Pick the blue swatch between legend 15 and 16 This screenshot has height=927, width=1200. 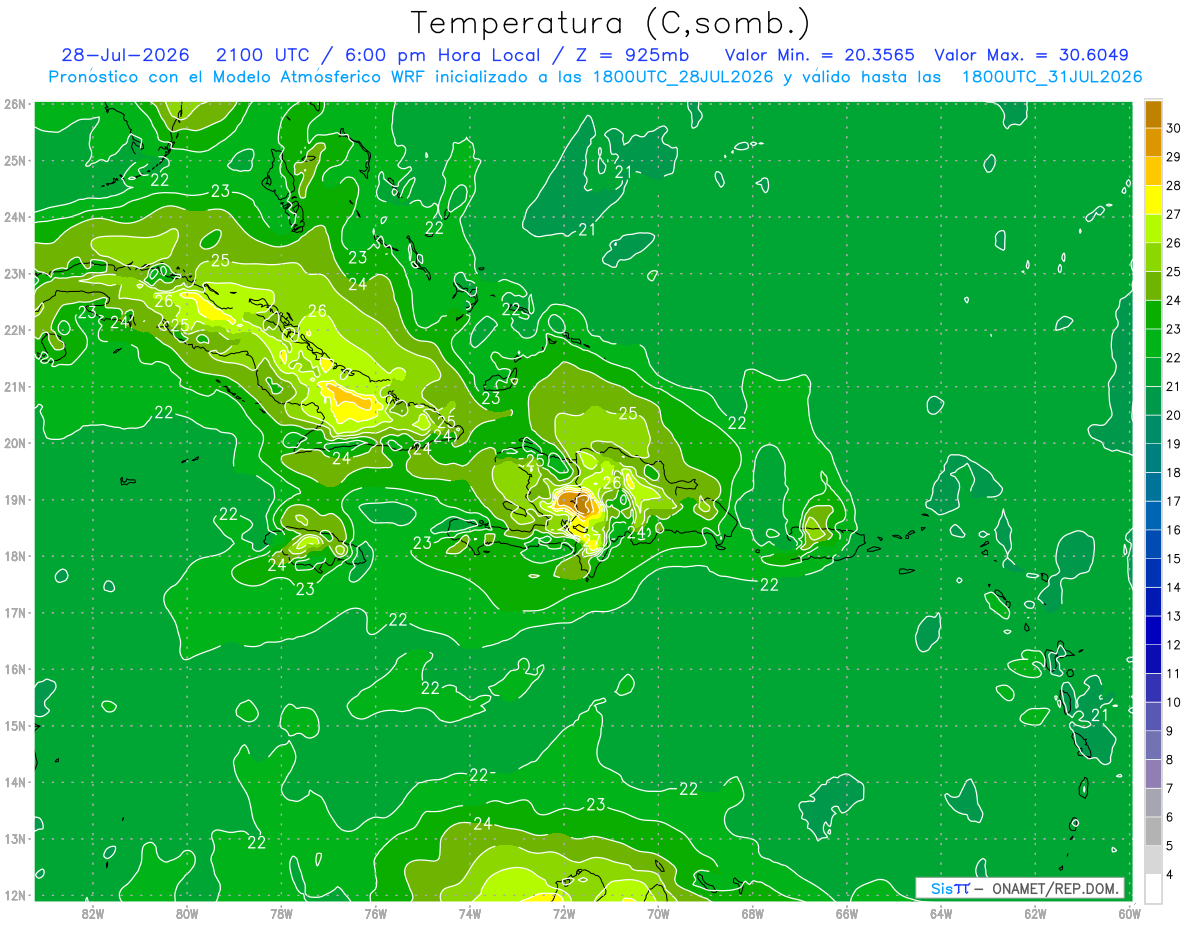click(x=1153, y=544)
